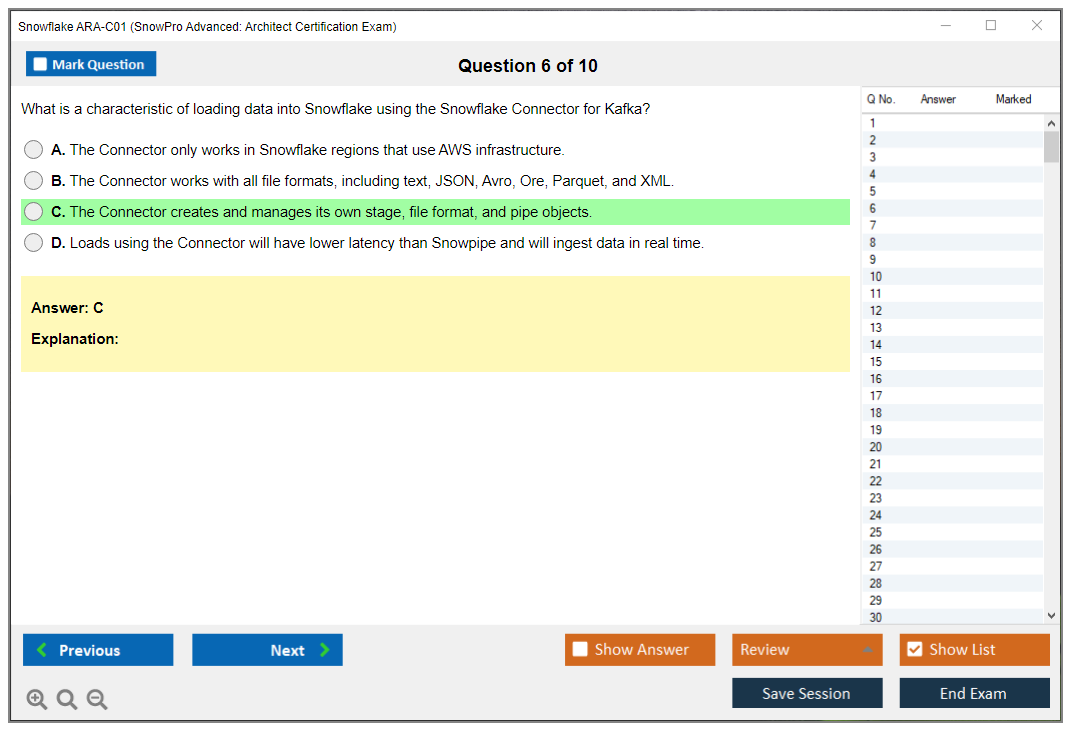Viewport: 1075px width, 735px height.
Task: Select question 25 in the list
Action: [876, 532]
